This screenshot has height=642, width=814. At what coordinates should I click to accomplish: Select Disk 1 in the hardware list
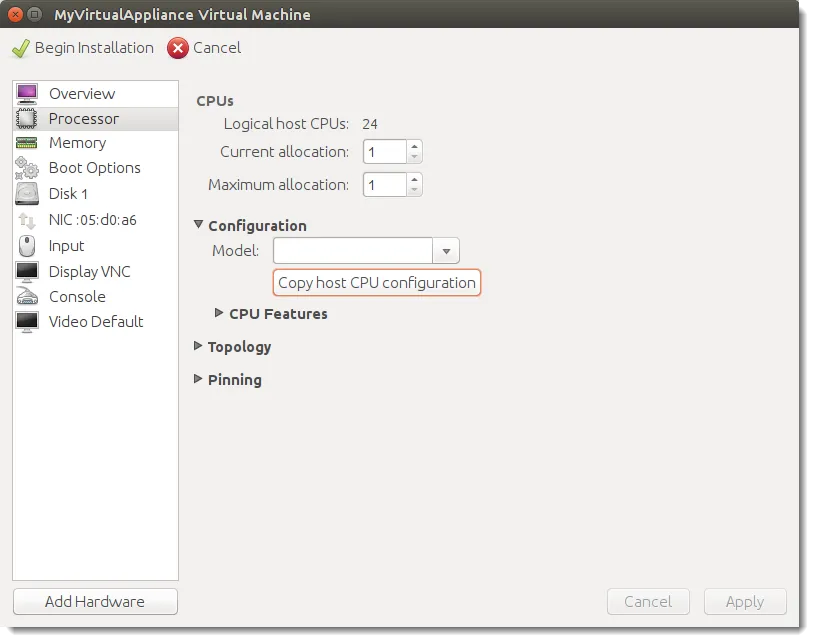[96, 194]
